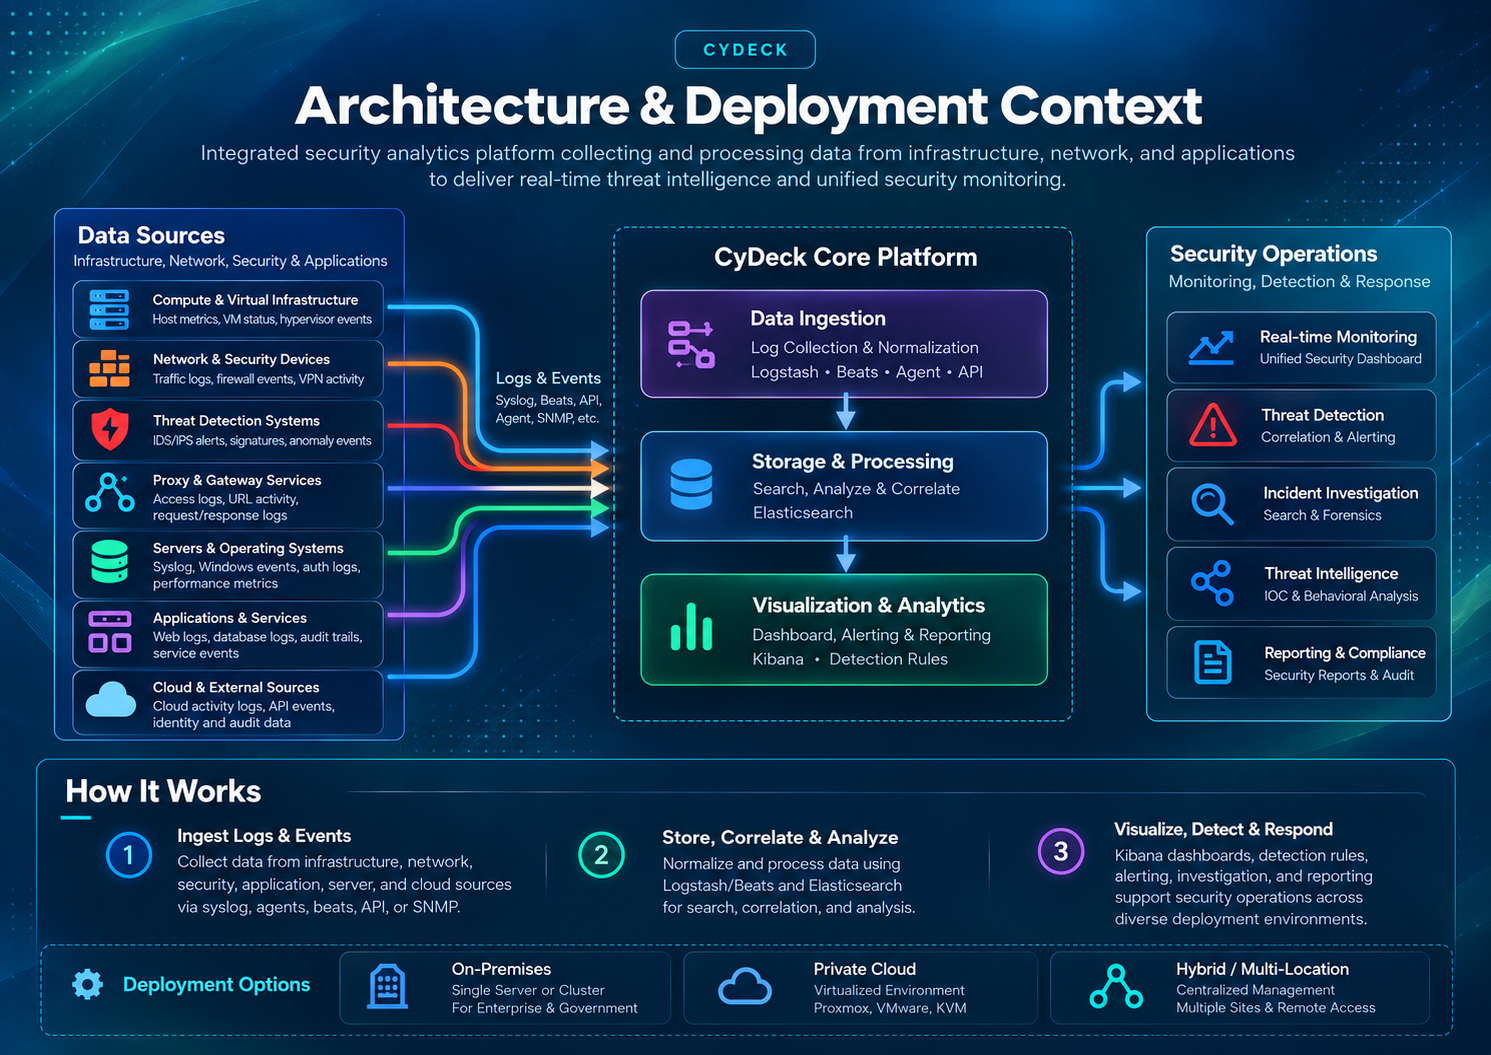This screenshot has width=1491, height=1055.
Task: Select "Multiple Sites & Remote Access" text
Action: click(x=1275, y=1008)
